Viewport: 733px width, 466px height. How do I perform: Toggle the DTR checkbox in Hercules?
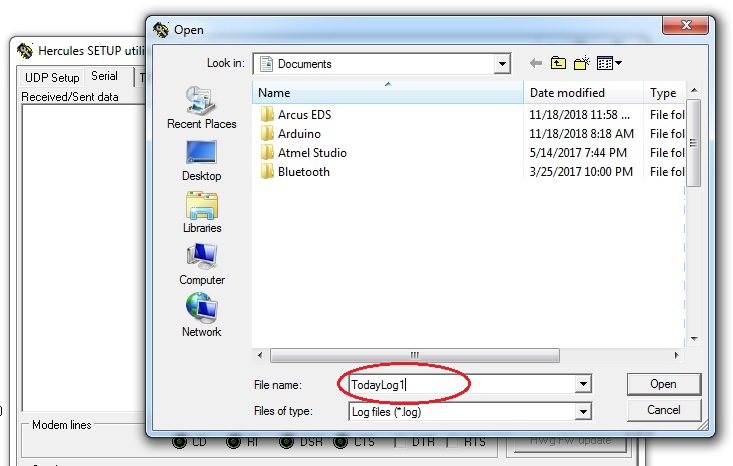pyautogui.click(x=401, y=442)
